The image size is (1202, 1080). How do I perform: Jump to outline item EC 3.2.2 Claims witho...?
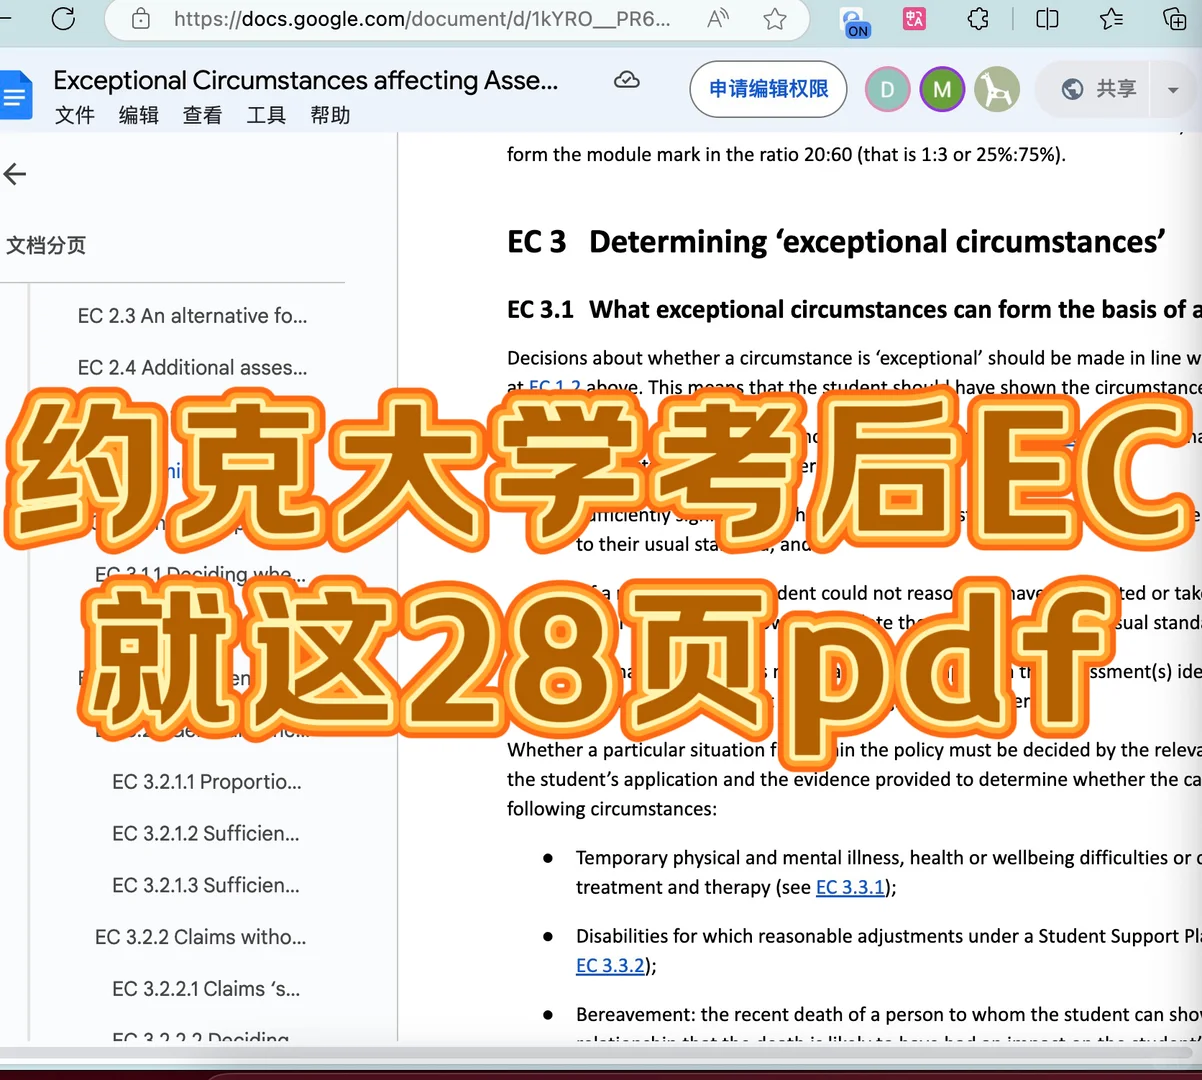pyautogui.click(x=201, y=937)
